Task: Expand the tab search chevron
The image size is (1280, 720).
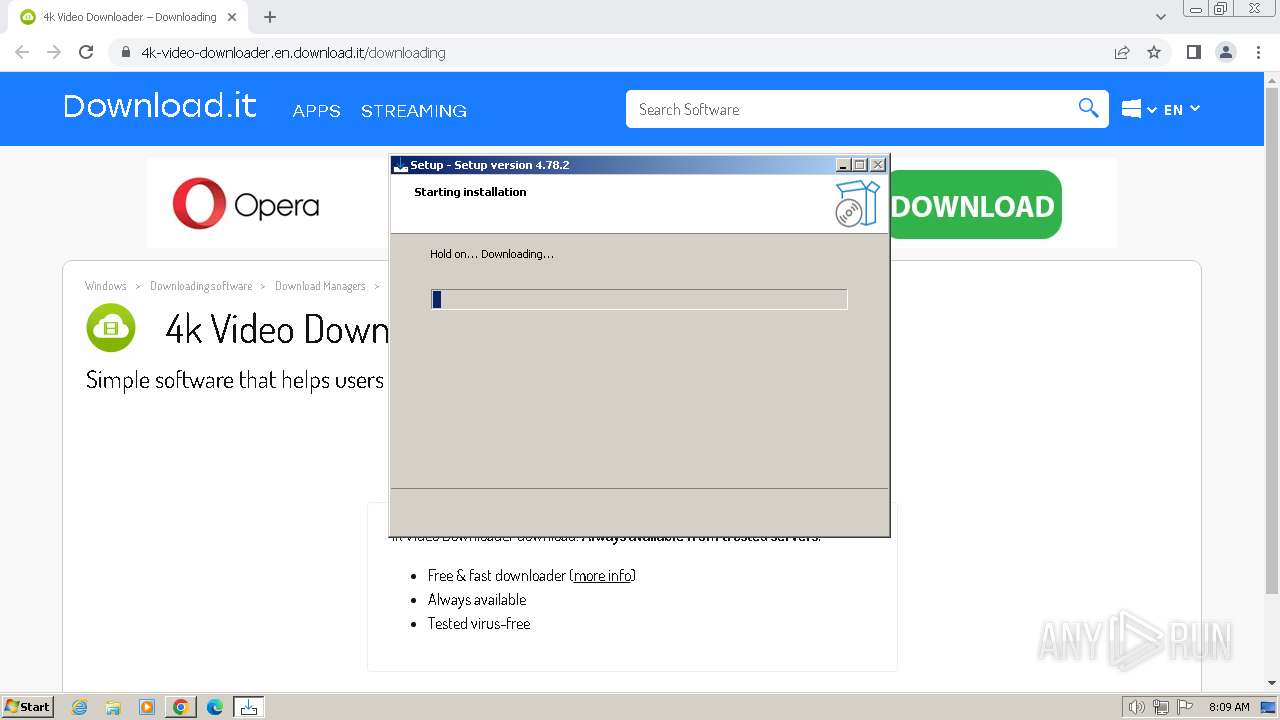Action: pos(1161,17)
